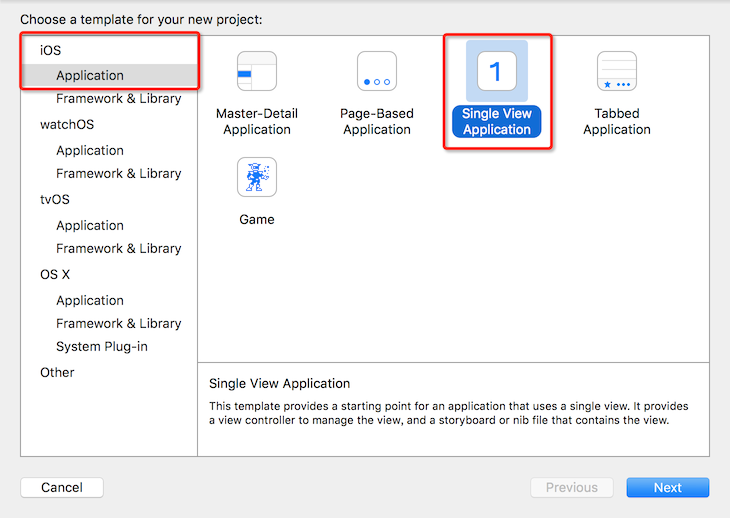Click the 'Single View Application' description heading
The height and width of the screenshot is (518, 730).
point(279,383)
